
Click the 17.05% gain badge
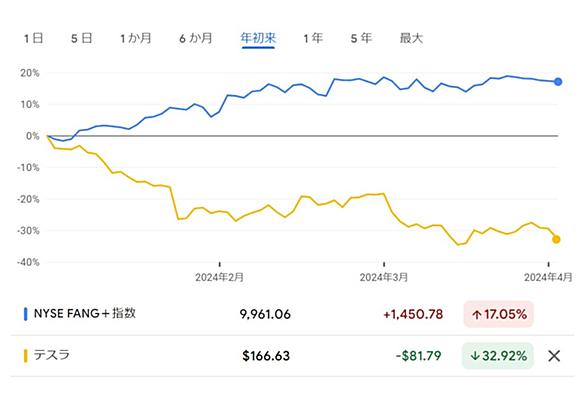point(499,314)
